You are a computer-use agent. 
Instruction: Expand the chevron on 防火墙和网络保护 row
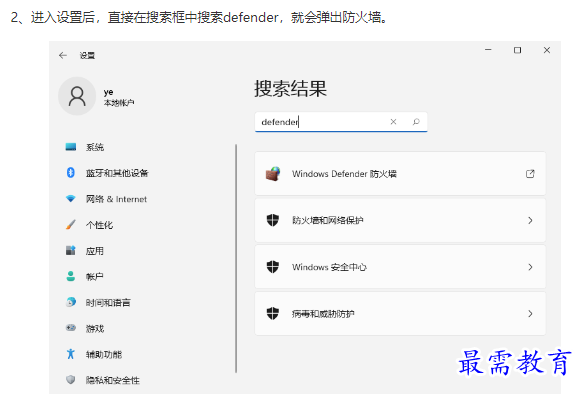pos(530,220)
